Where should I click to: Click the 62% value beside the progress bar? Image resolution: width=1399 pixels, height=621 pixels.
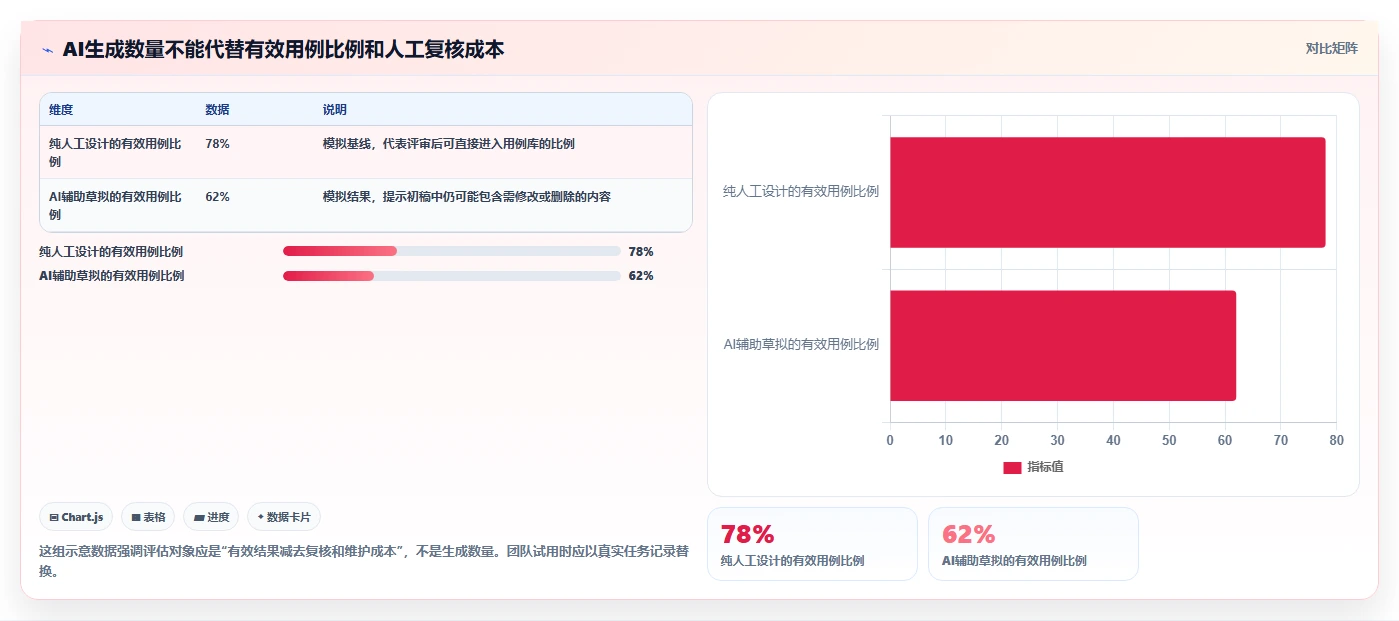click(x=641, y=276)
